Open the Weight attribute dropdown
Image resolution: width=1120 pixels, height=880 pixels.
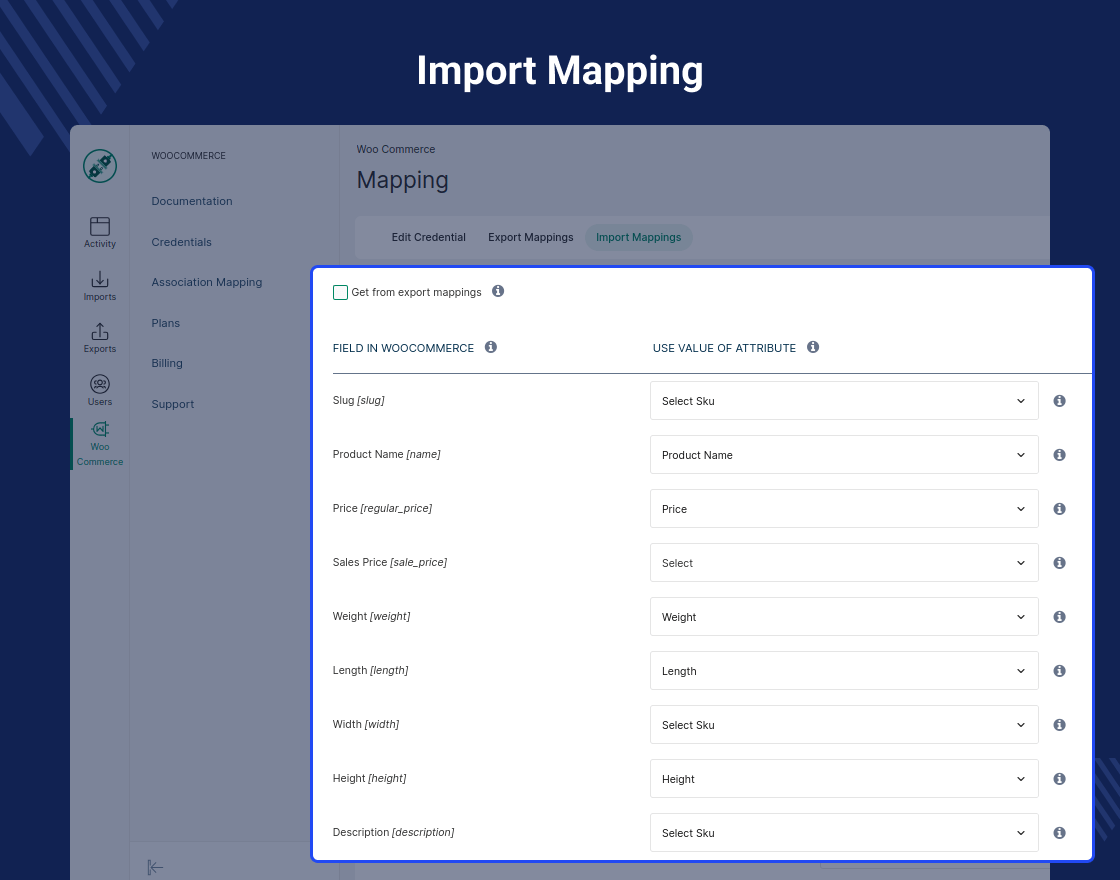click(x=844, y=616)
